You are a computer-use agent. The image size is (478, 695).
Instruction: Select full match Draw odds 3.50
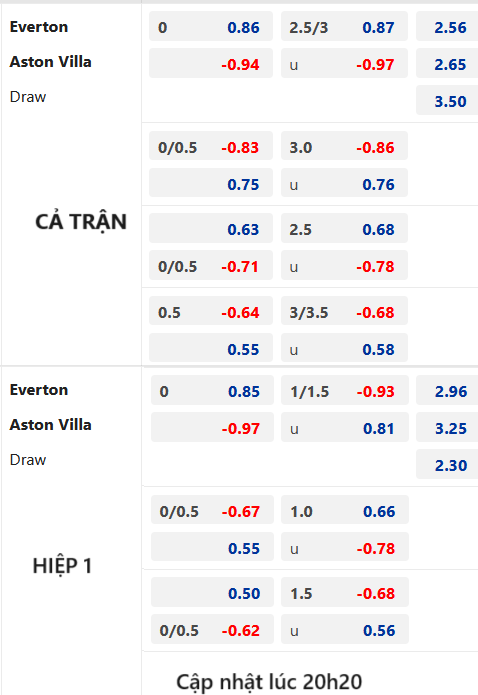tap(447, 101)
